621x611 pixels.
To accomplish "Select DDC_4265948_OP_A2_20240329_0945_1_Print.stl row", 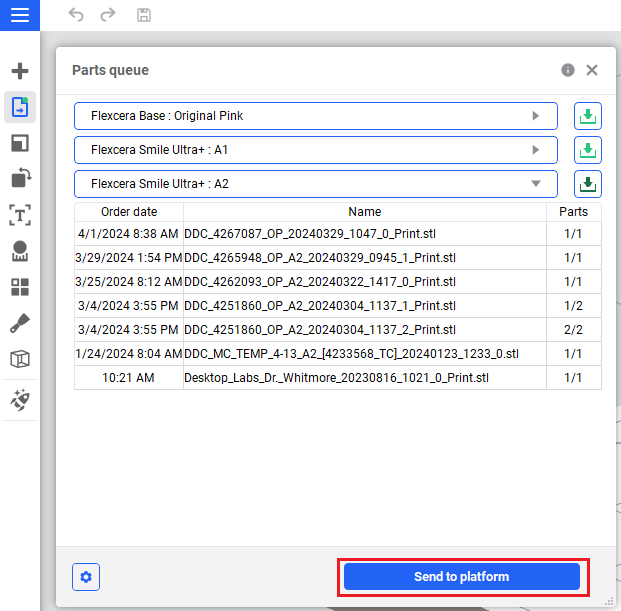I will 338,258.
